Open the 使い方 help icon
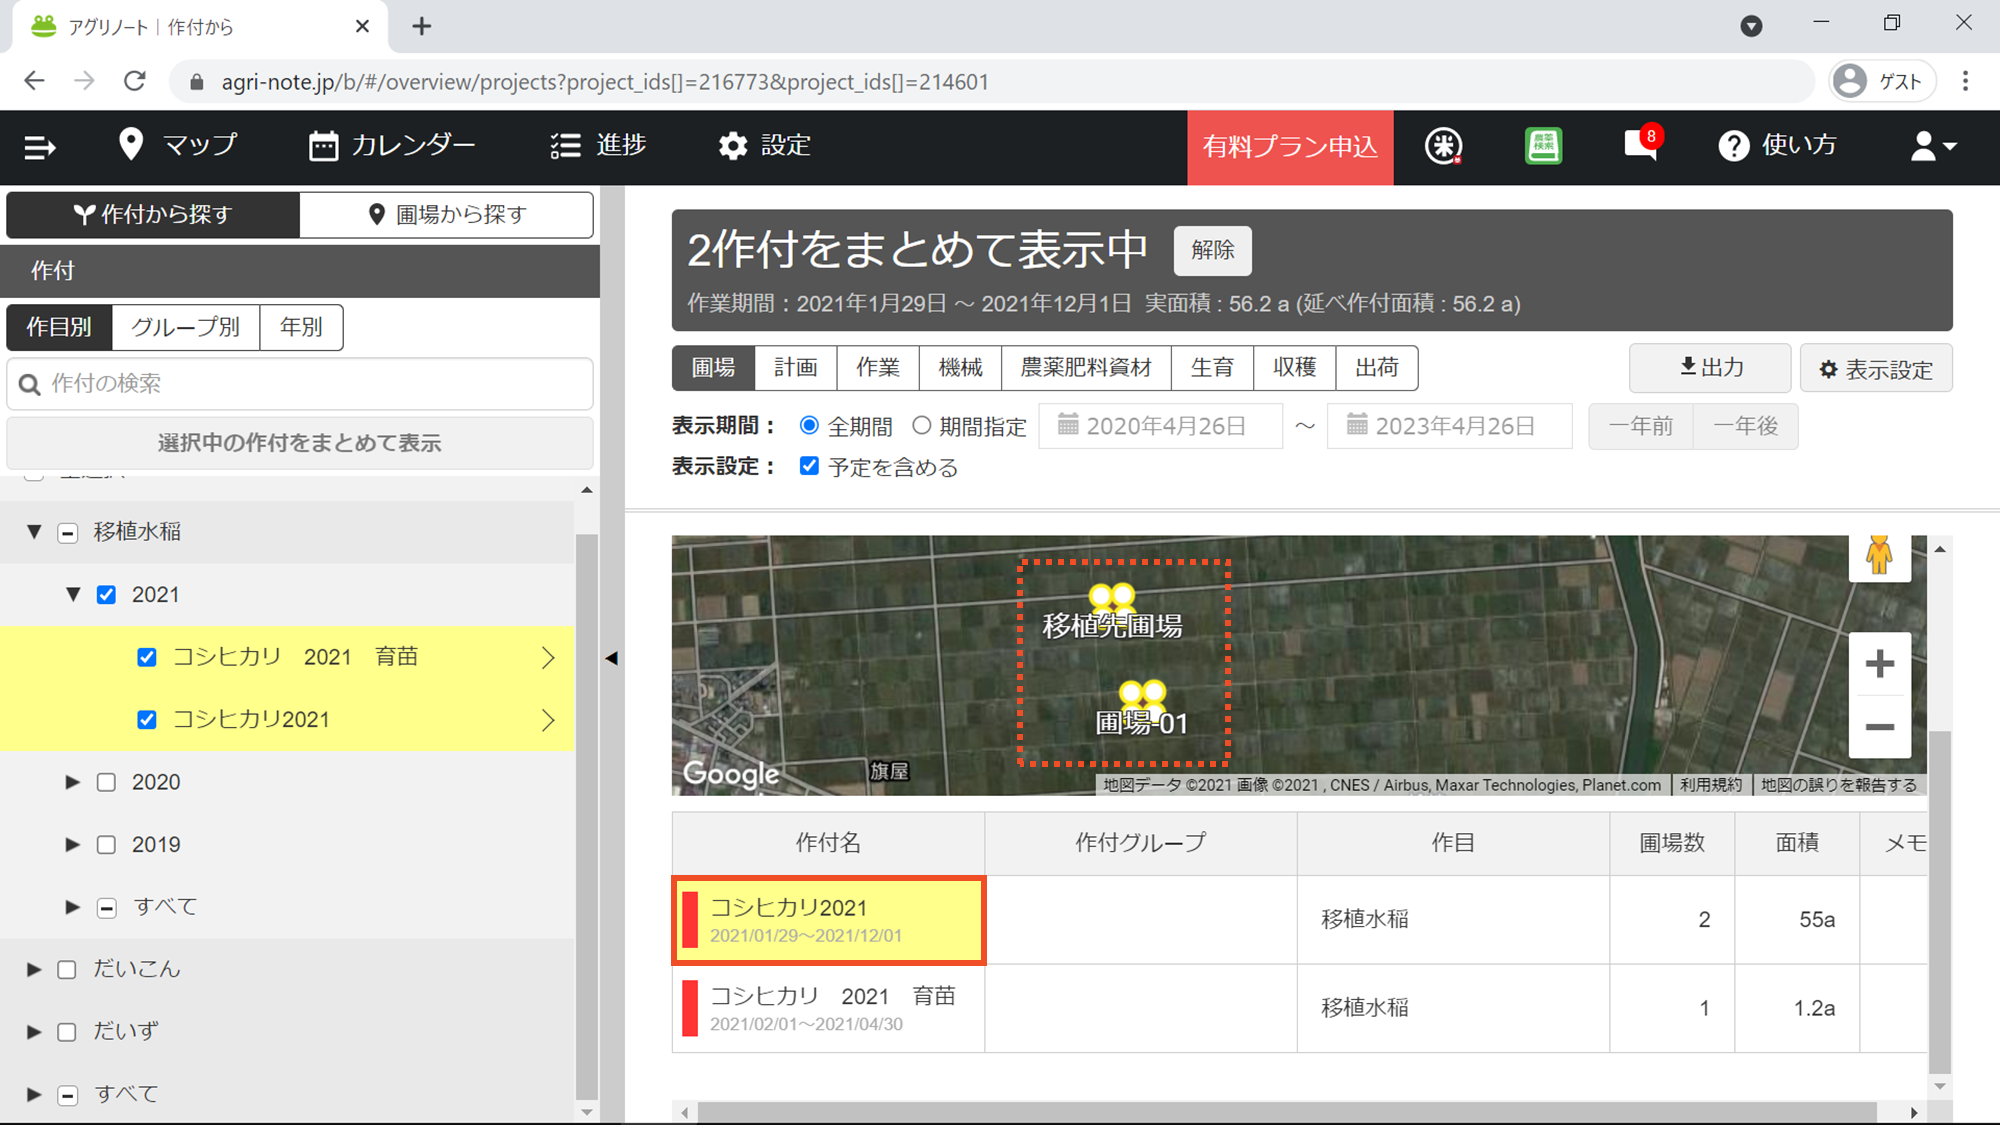The height and width of the screenshot is (1125, 2000). click(1777, 146)
